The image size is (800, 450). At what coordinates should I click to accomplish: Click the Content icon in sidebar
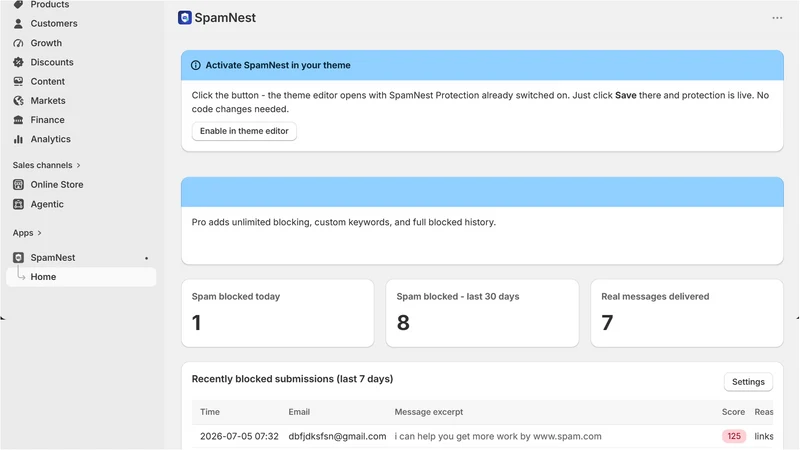pyautogui.click(x=18, y=82)
